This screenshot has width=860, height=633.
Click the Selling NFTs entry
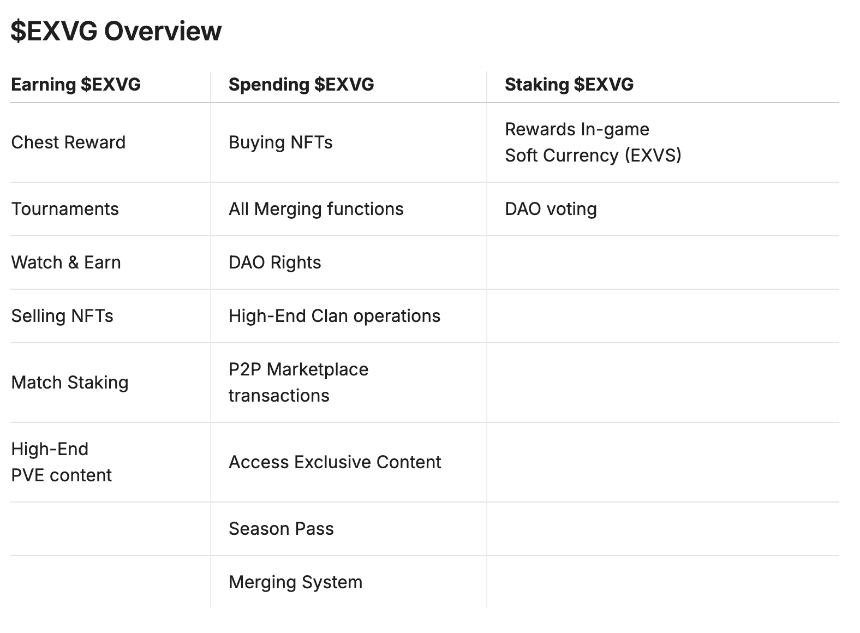(x=62, y=316)
